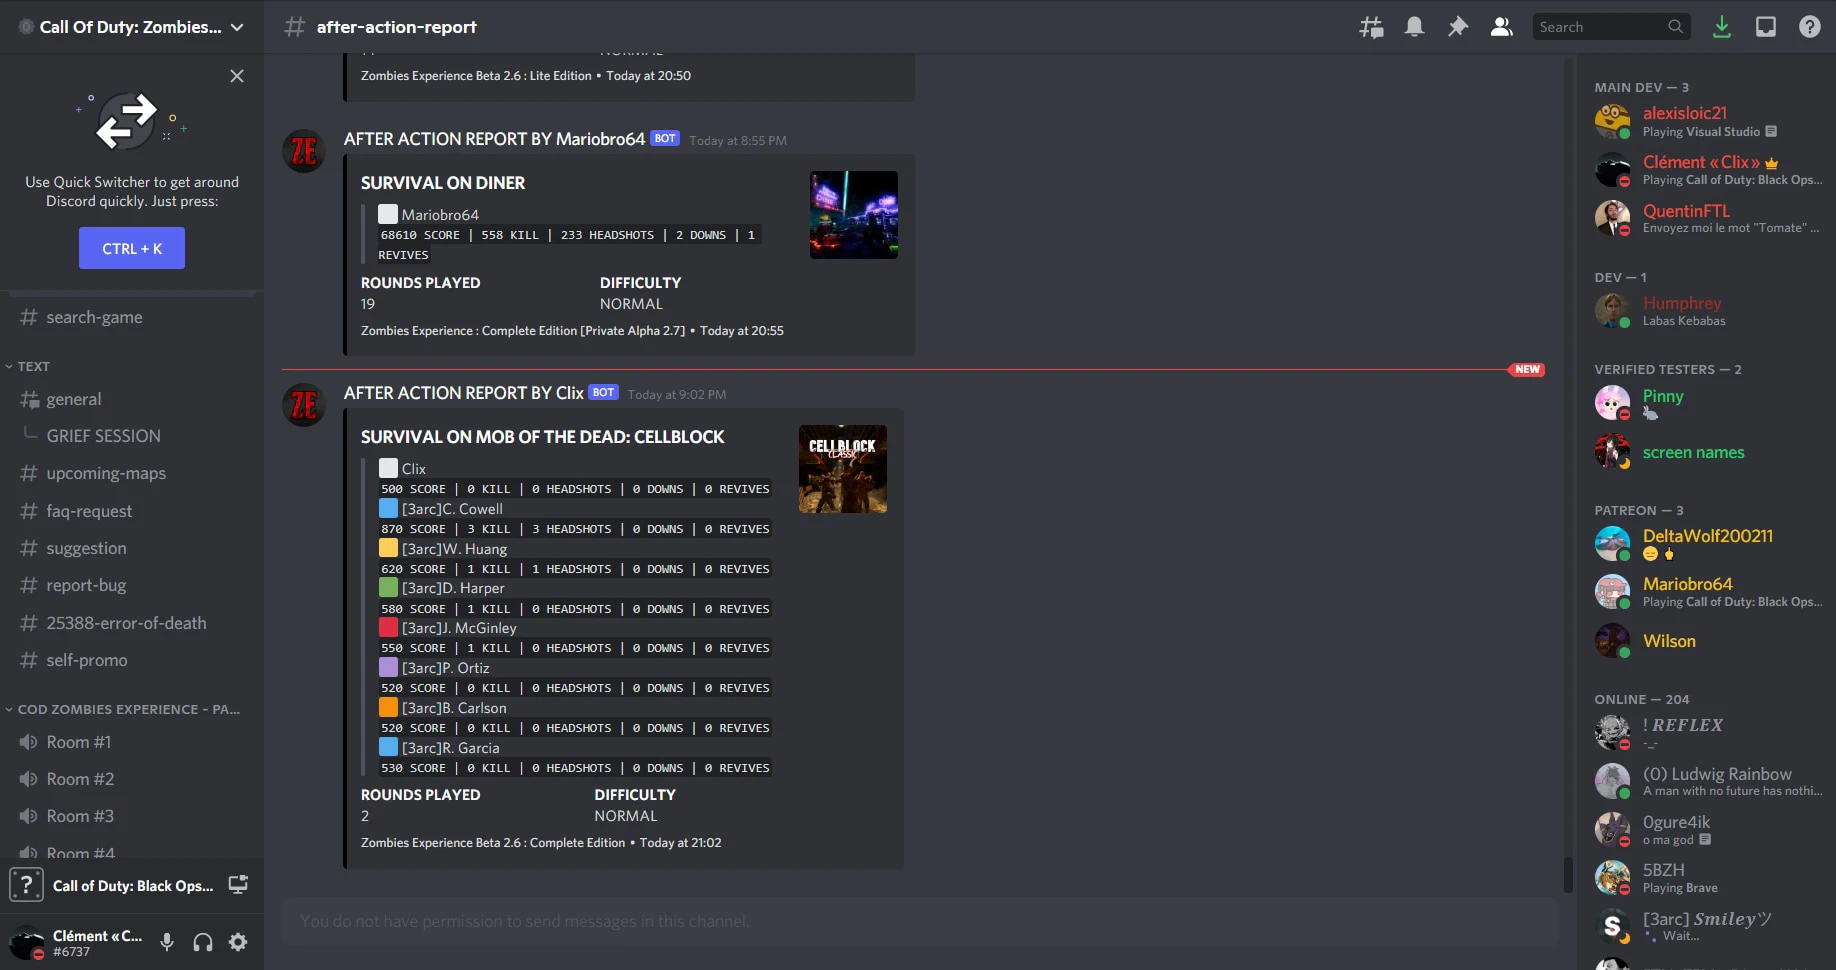Collapse the COD ZOMBIES EXPERIENCE category
The width and height of the screenshot is (1836, 970).
tap(123, 709)
